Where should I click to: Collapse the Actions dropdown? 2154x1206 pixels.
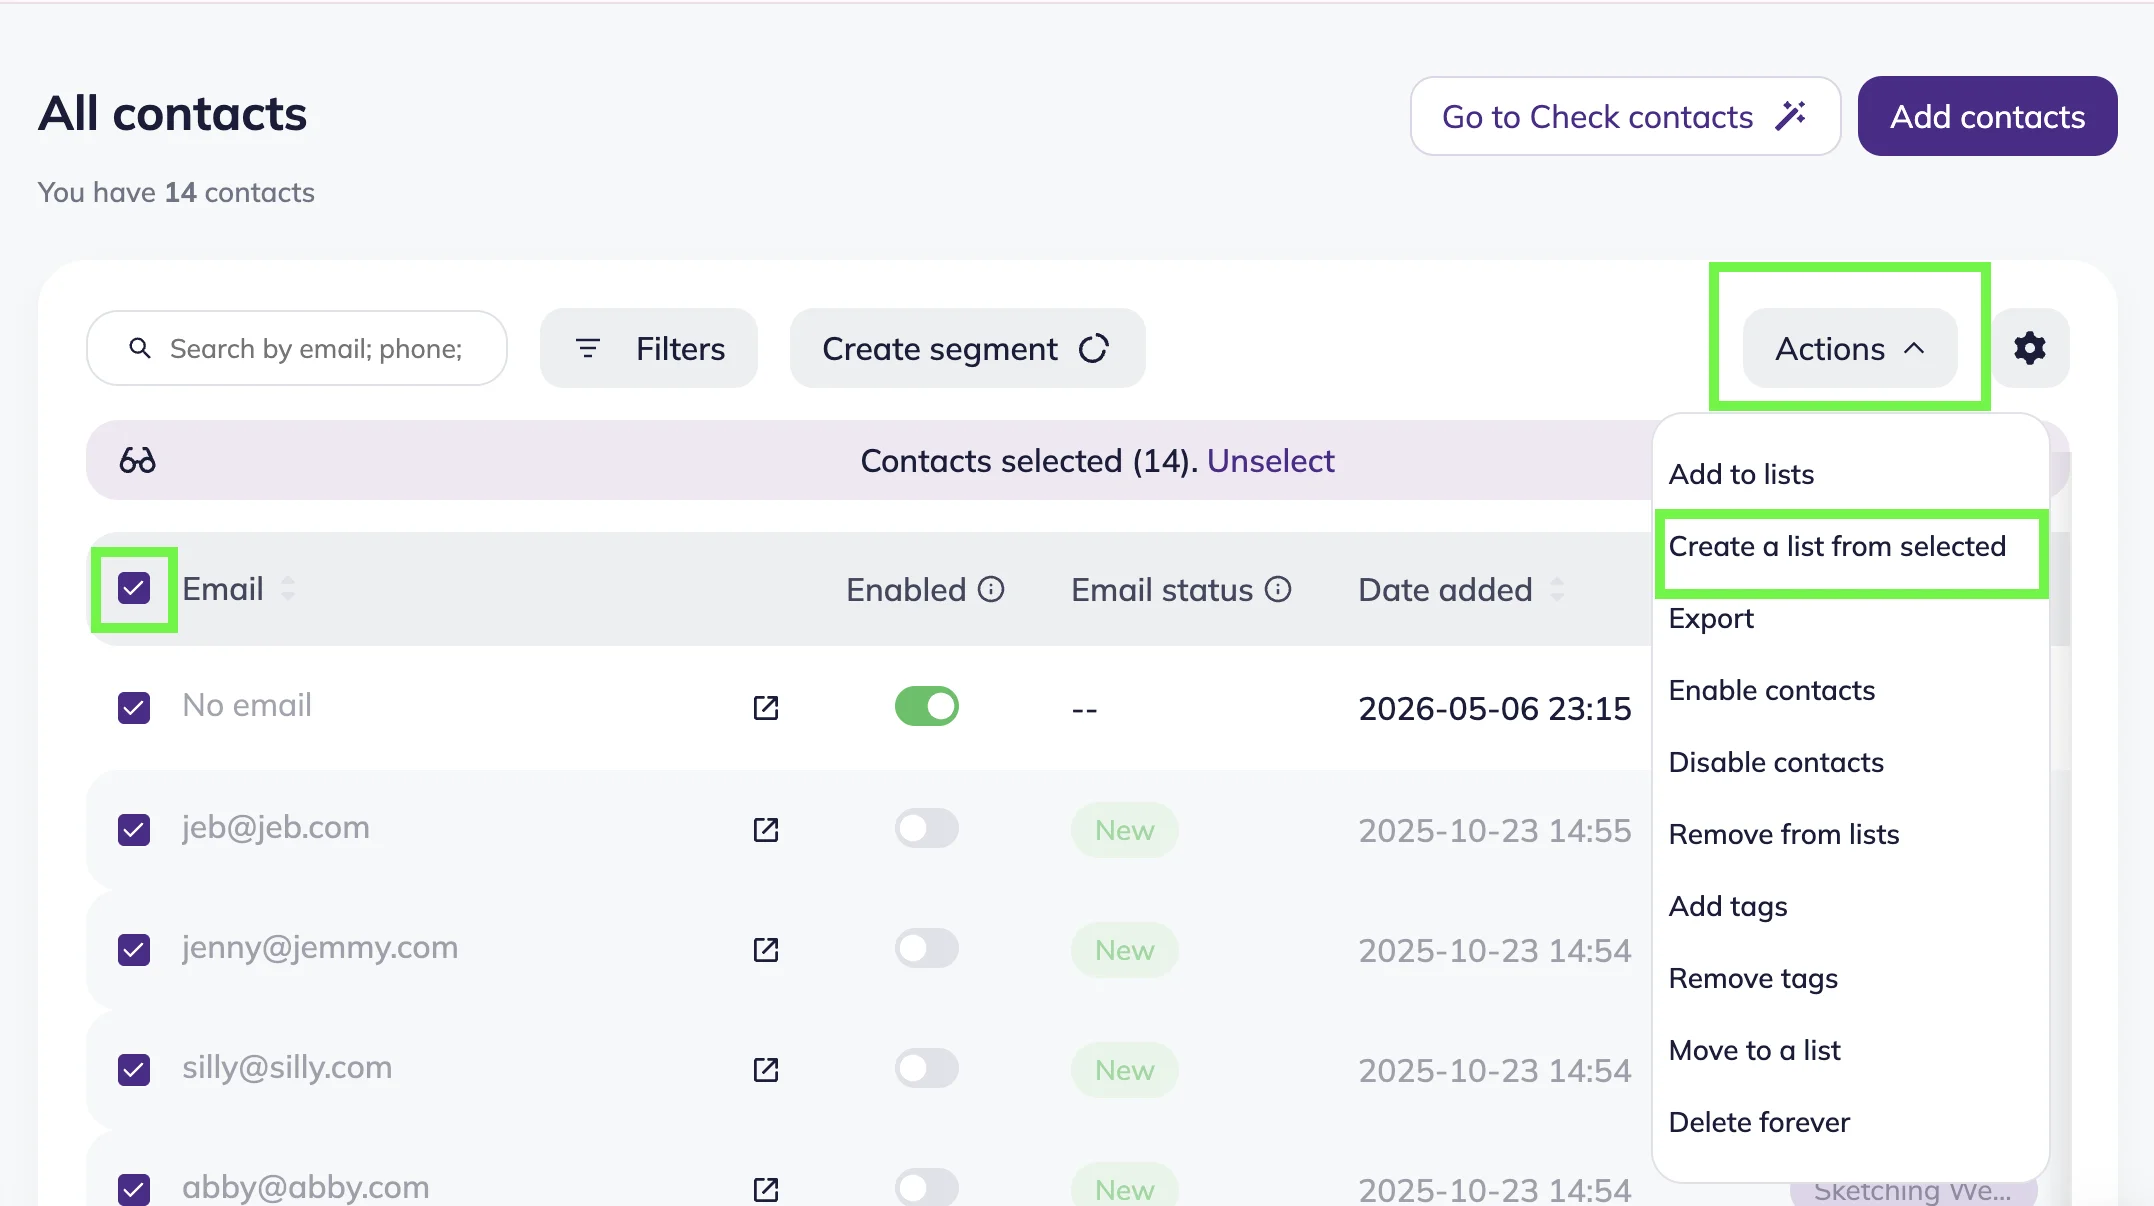1850,348
